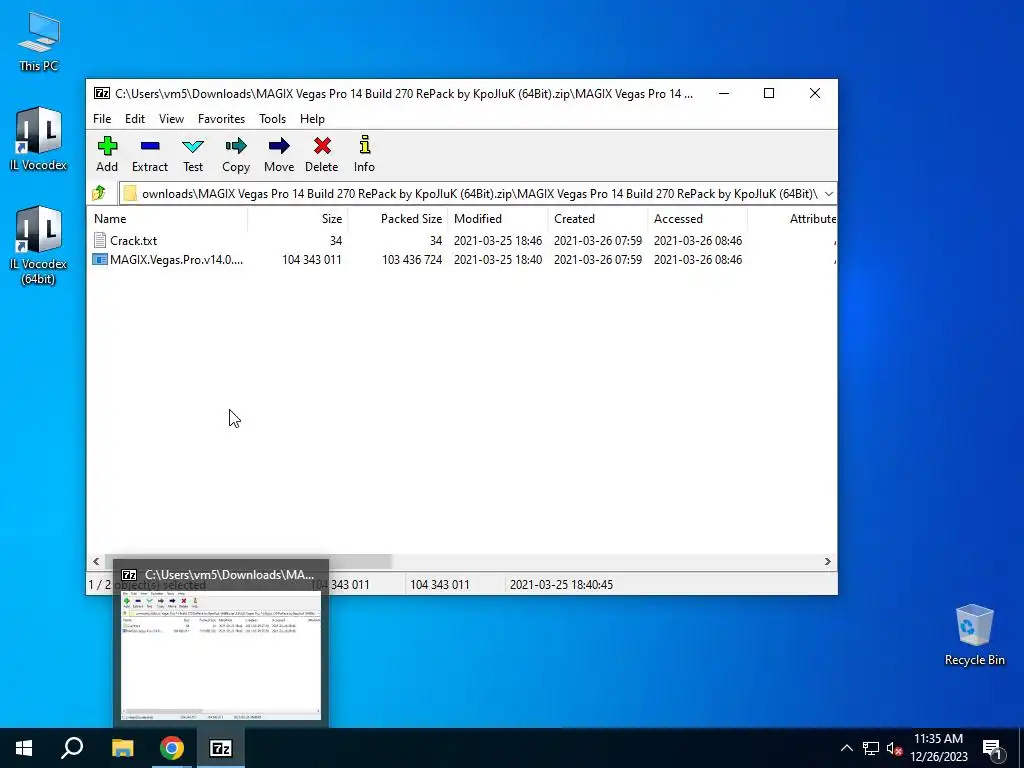Open the Tools menu
Screen dimensions: 1024x768
[x=272, y=119]
